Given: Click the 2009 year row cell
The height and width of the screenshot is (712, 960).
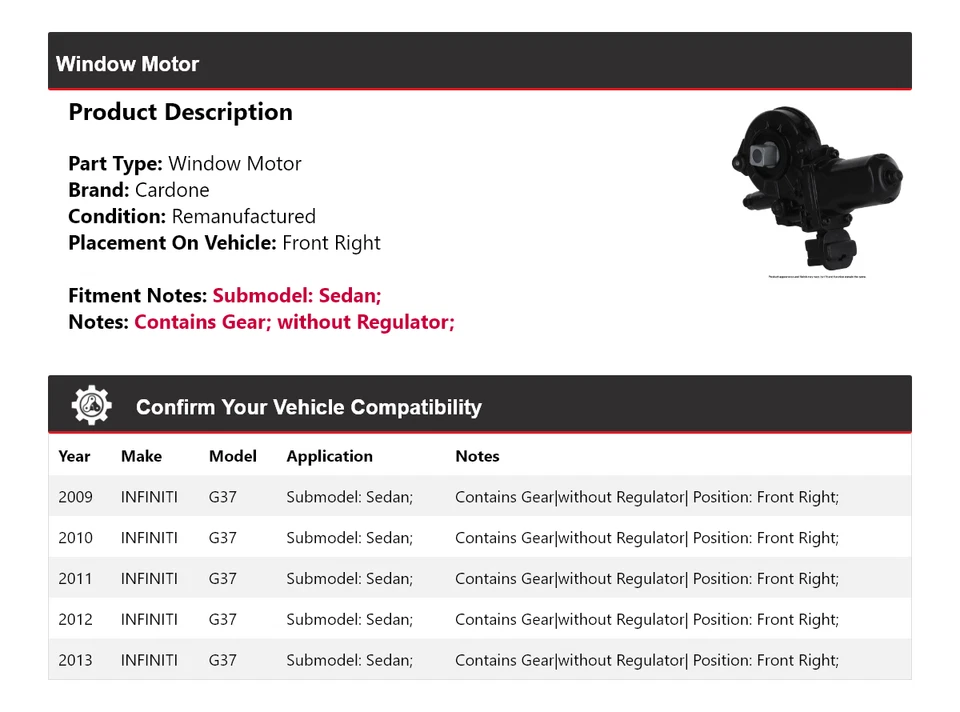Looking at the screenshot, I should 75,497.
